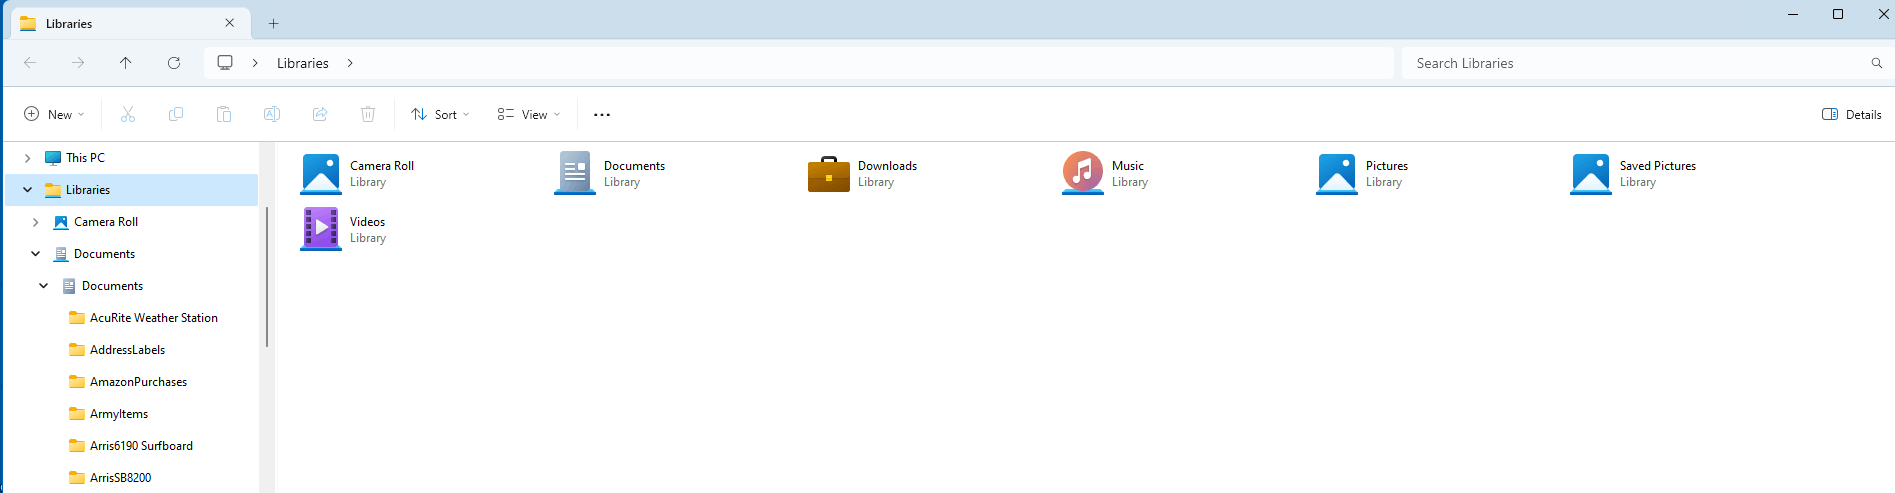1895x493 pixels.
Task: Click the Libraries tab title
Action: click(x=69, y=24)
